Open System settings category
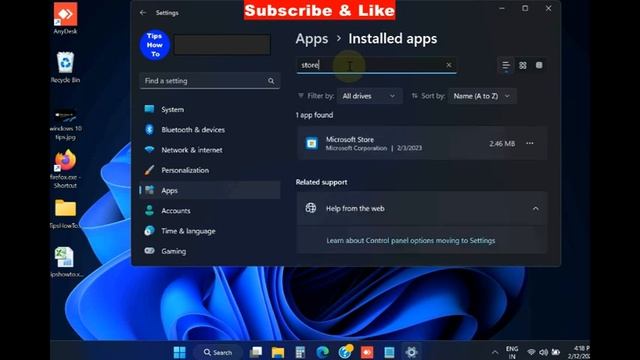 [209, 109]
